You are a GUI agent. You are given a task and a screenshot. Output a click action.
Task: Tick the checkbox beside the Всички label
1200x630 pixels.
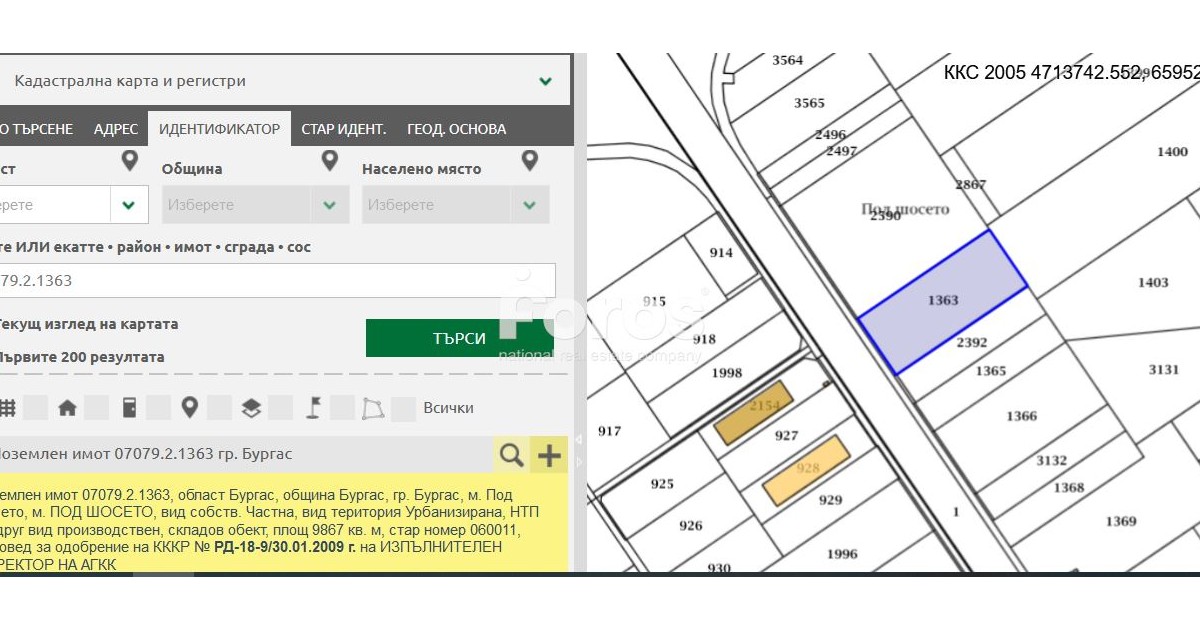click(x=403, y=408)
